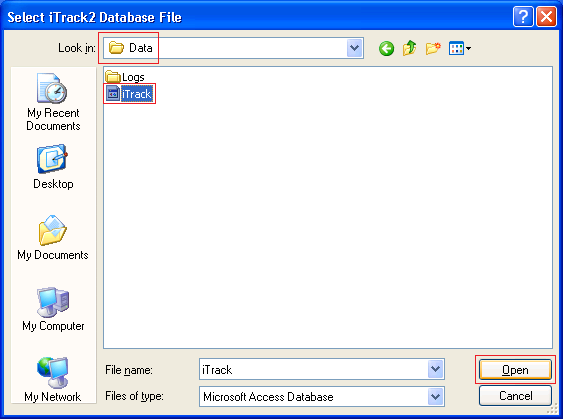
Task: Close the Select iTrack2 Database File dialog
Action: [546, 17]
